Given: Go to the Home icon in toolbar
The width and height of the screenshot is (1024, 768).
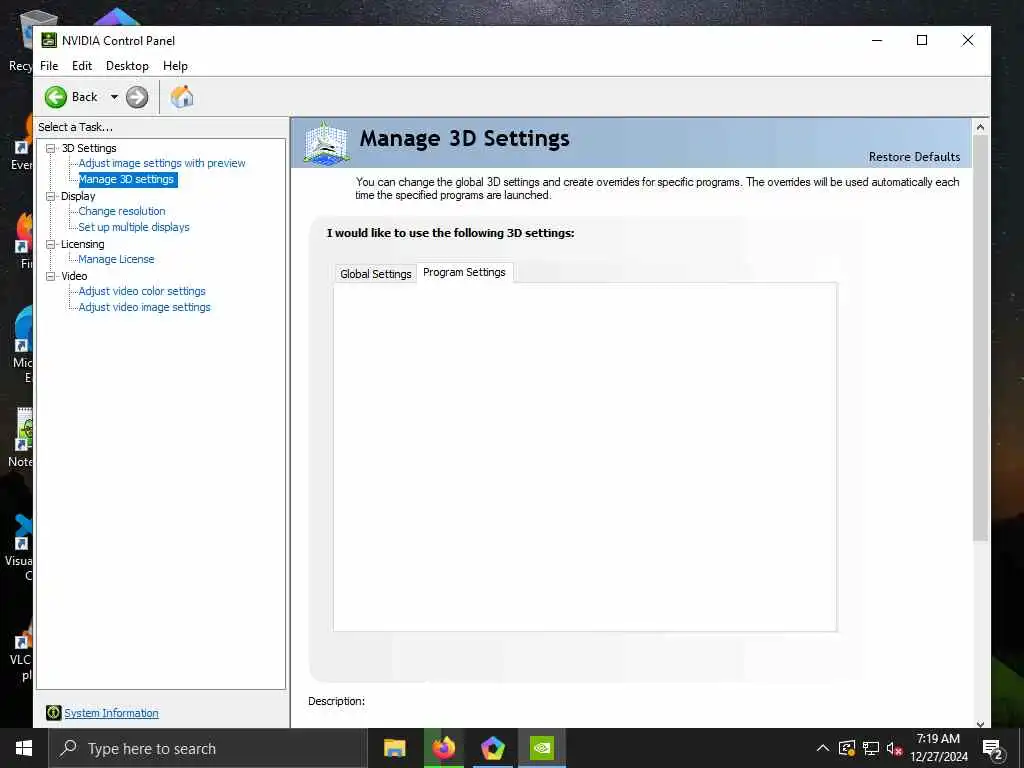Looking at the screenshot, I should coord(182,97).
